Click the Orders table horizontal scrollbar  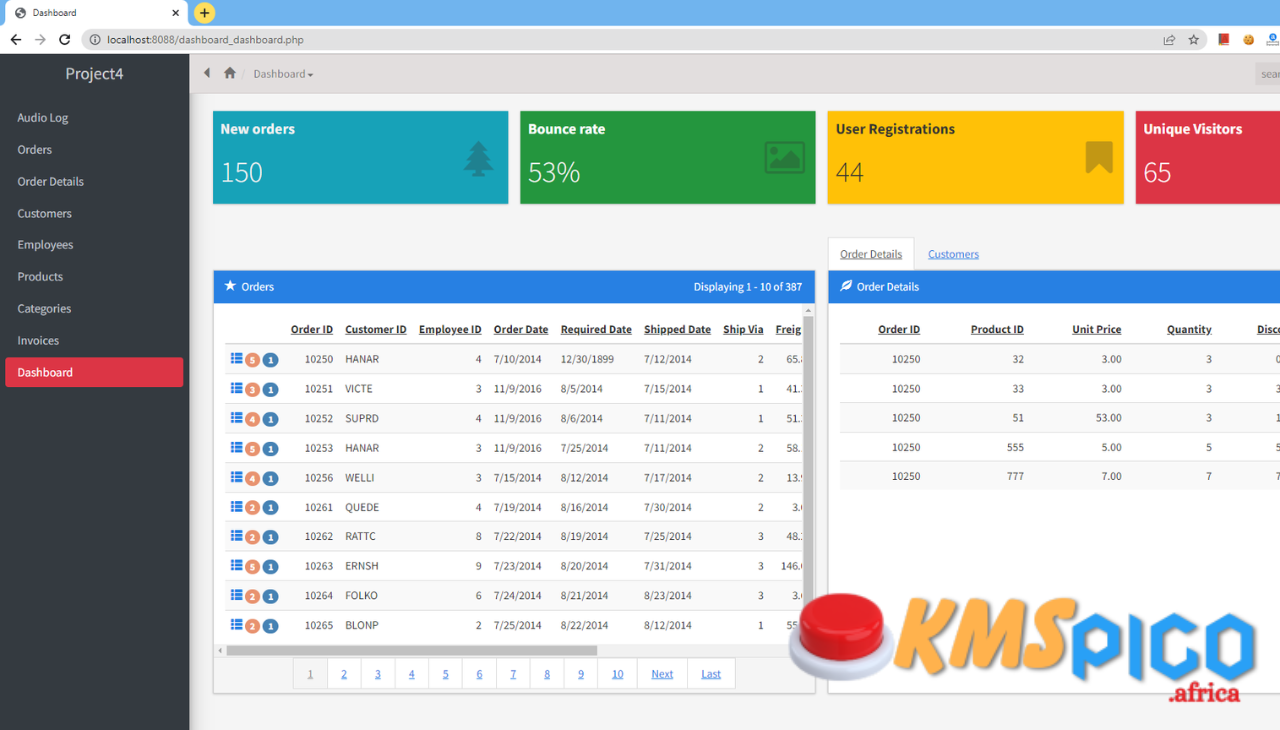tap(411, 650)
